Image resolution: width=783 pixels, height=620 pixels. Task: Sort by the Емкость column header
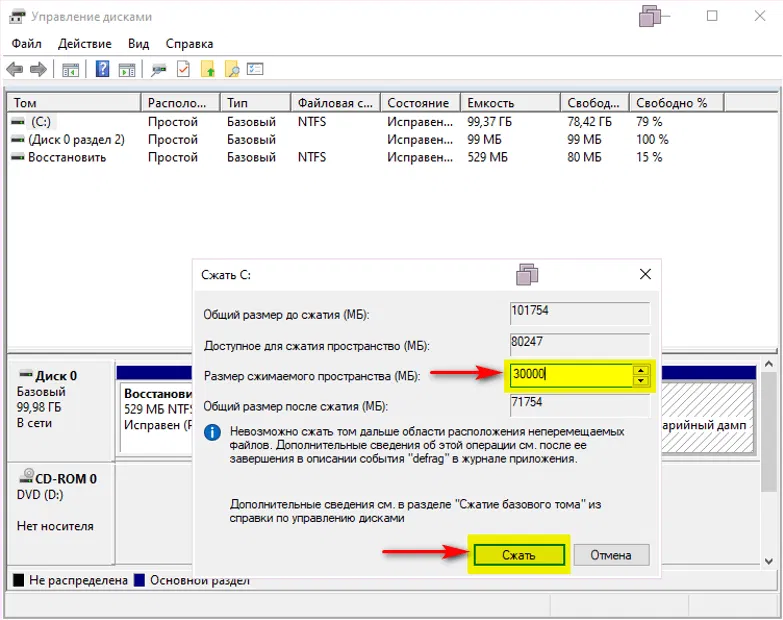pyautogui.click(x=510, y=103)
